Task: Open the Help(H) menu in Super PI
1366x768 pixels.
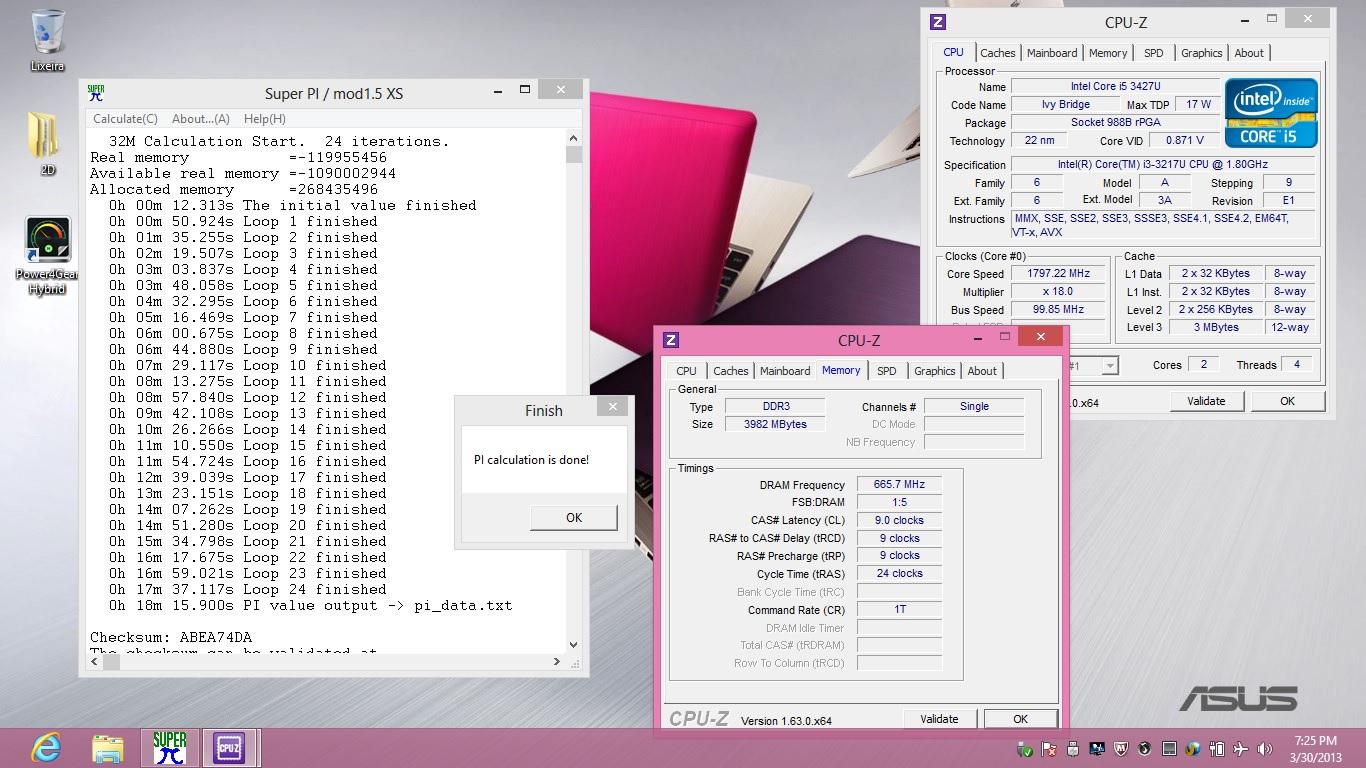Action: 265,119
